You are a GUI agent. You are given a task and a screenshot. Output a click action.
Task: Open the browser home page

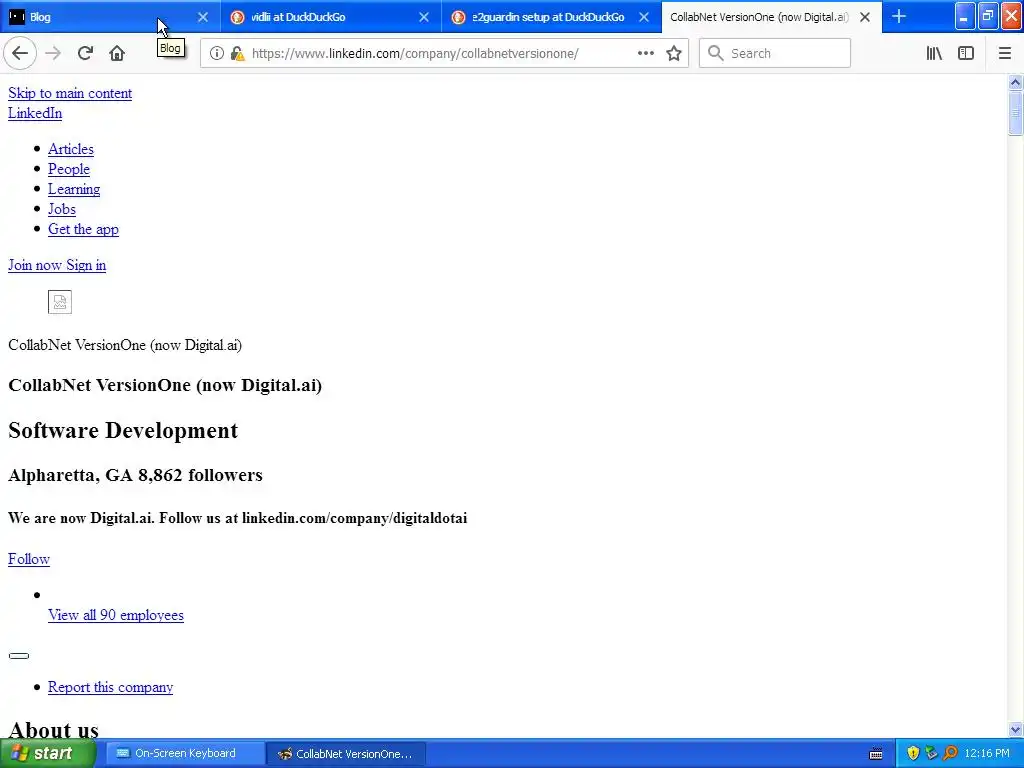117,53
